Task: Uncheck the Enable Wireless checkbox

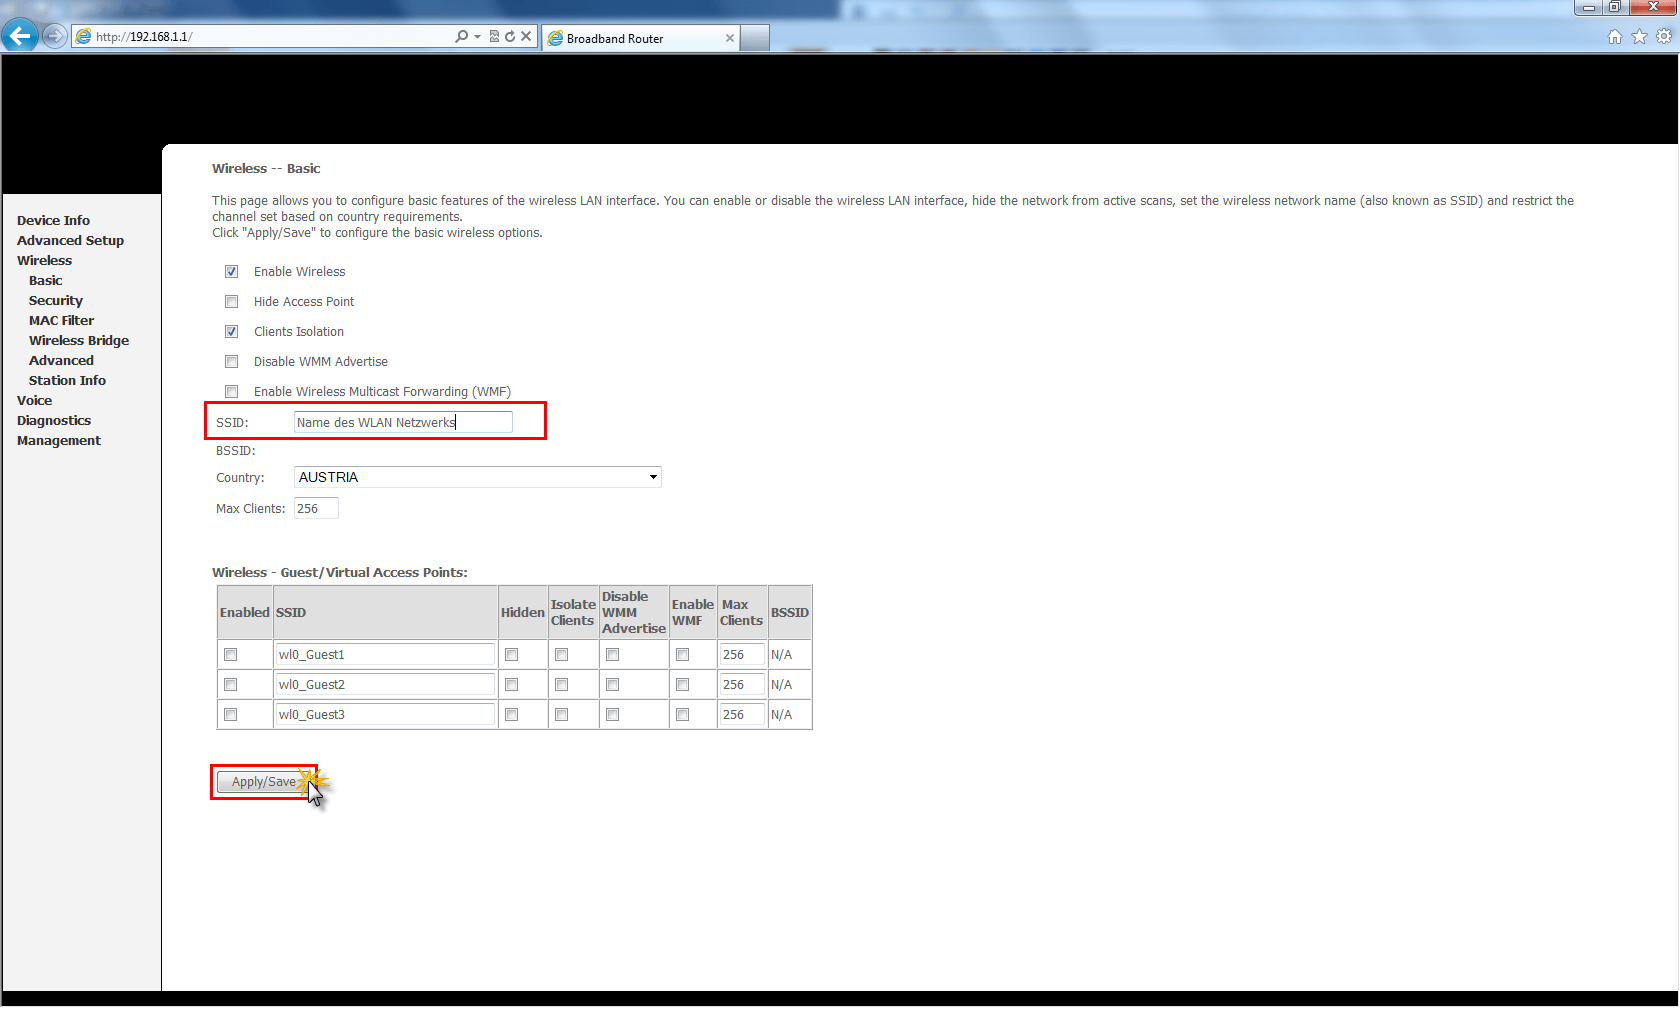Action: [232, 272]
